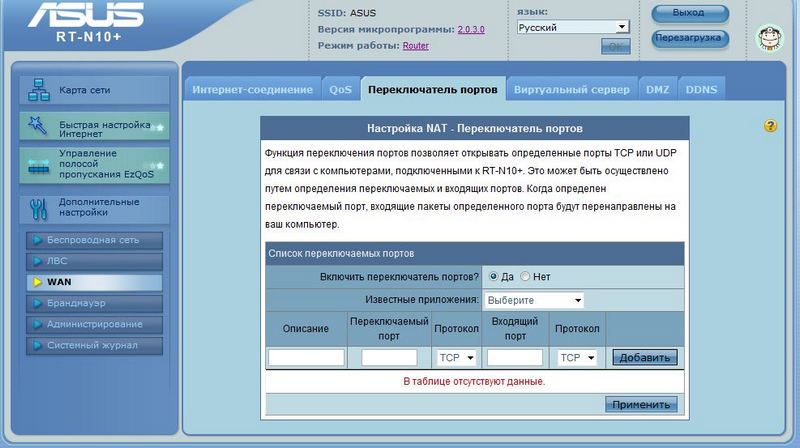The height and width of the screenshot is (448, 800).
Task: Click the ASUS logo
Action: tap(86, 14)
